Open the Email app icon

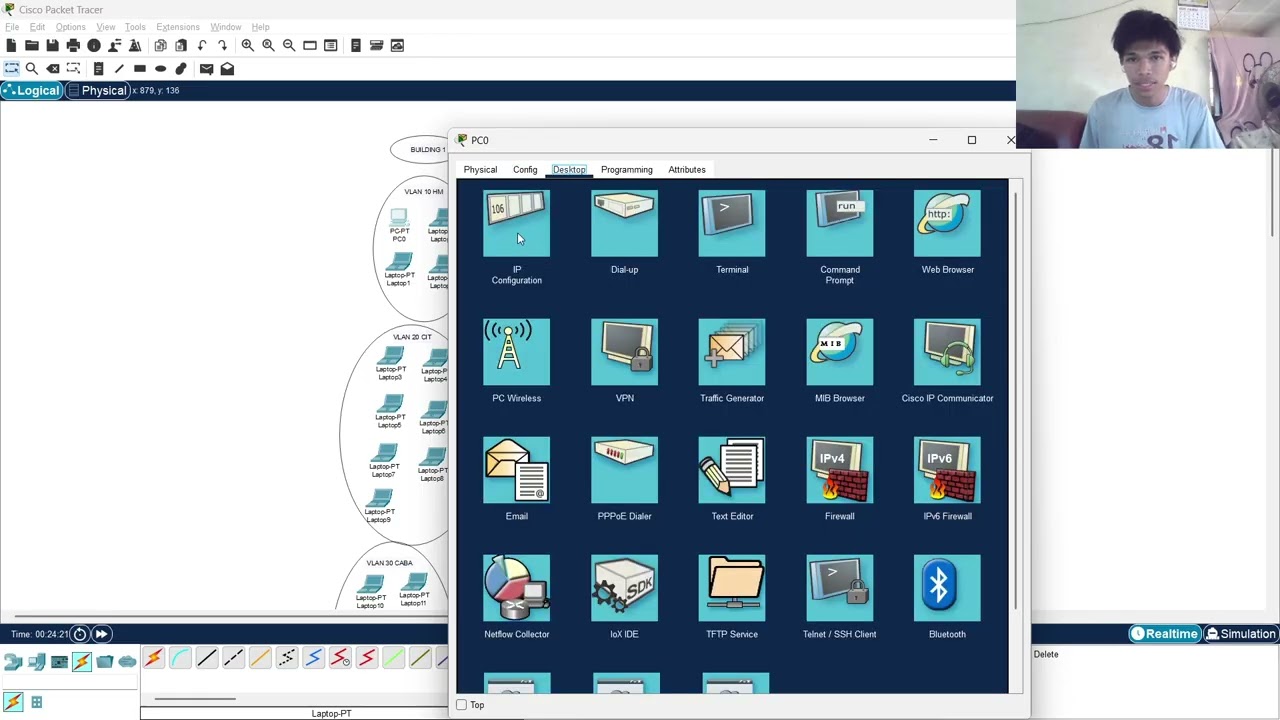click(x=516, y=470)
